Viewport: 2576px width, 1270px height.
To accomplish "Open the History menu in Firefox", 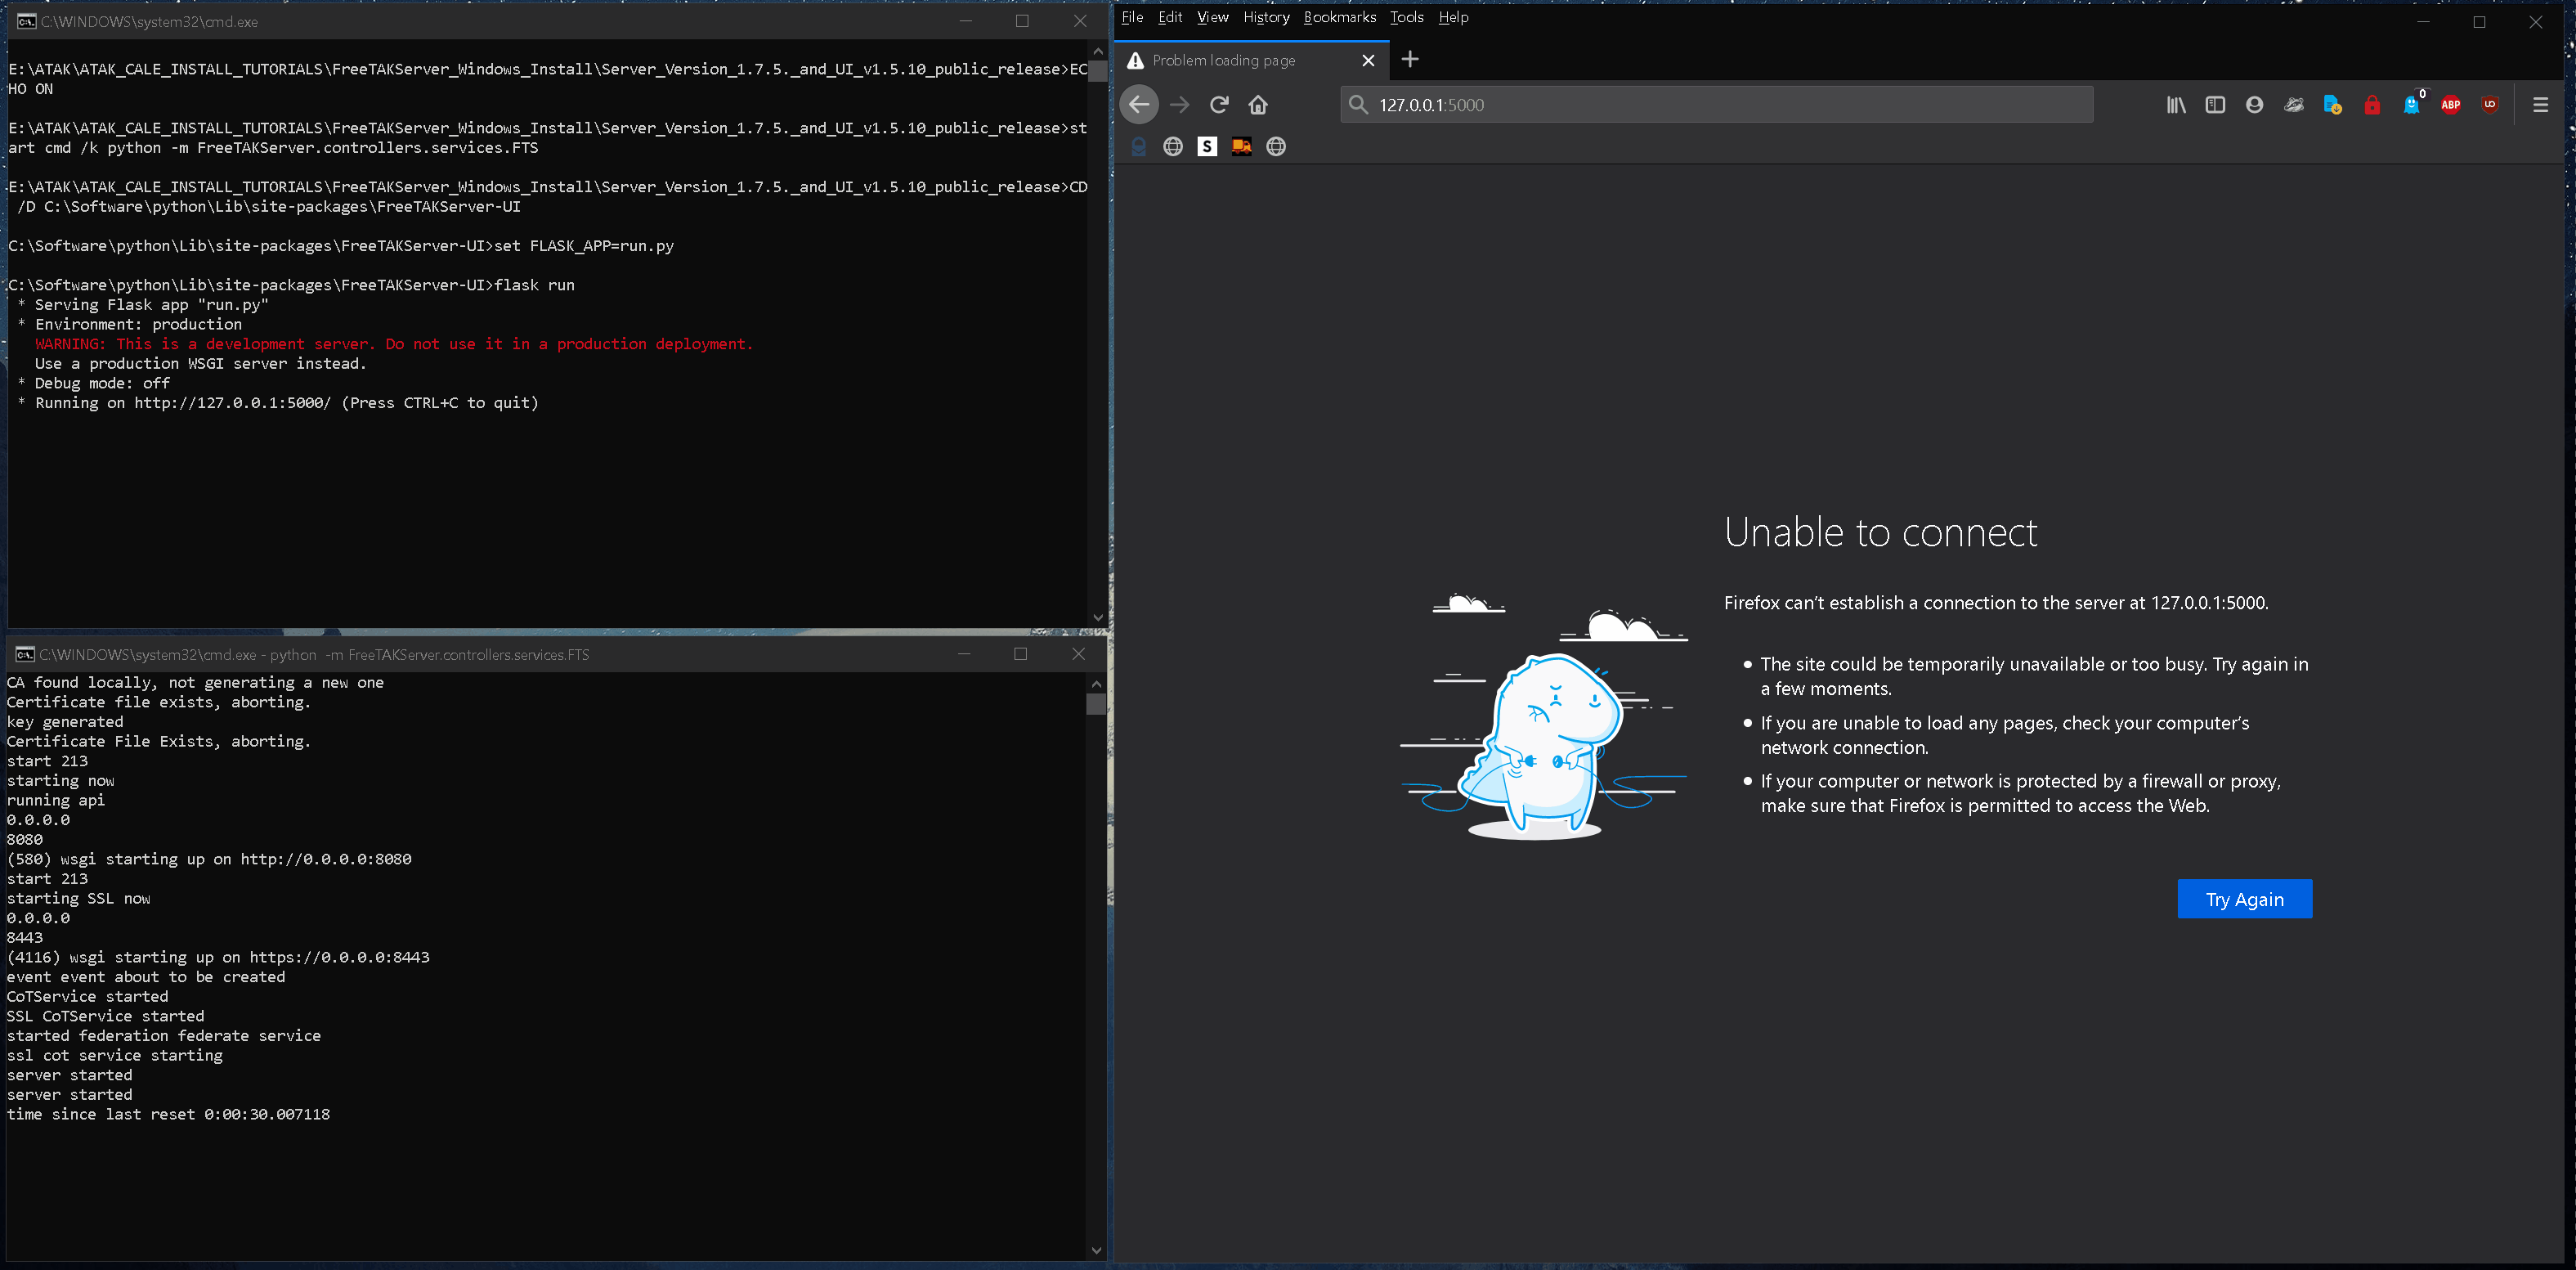I will click(x=1266, y=17).
